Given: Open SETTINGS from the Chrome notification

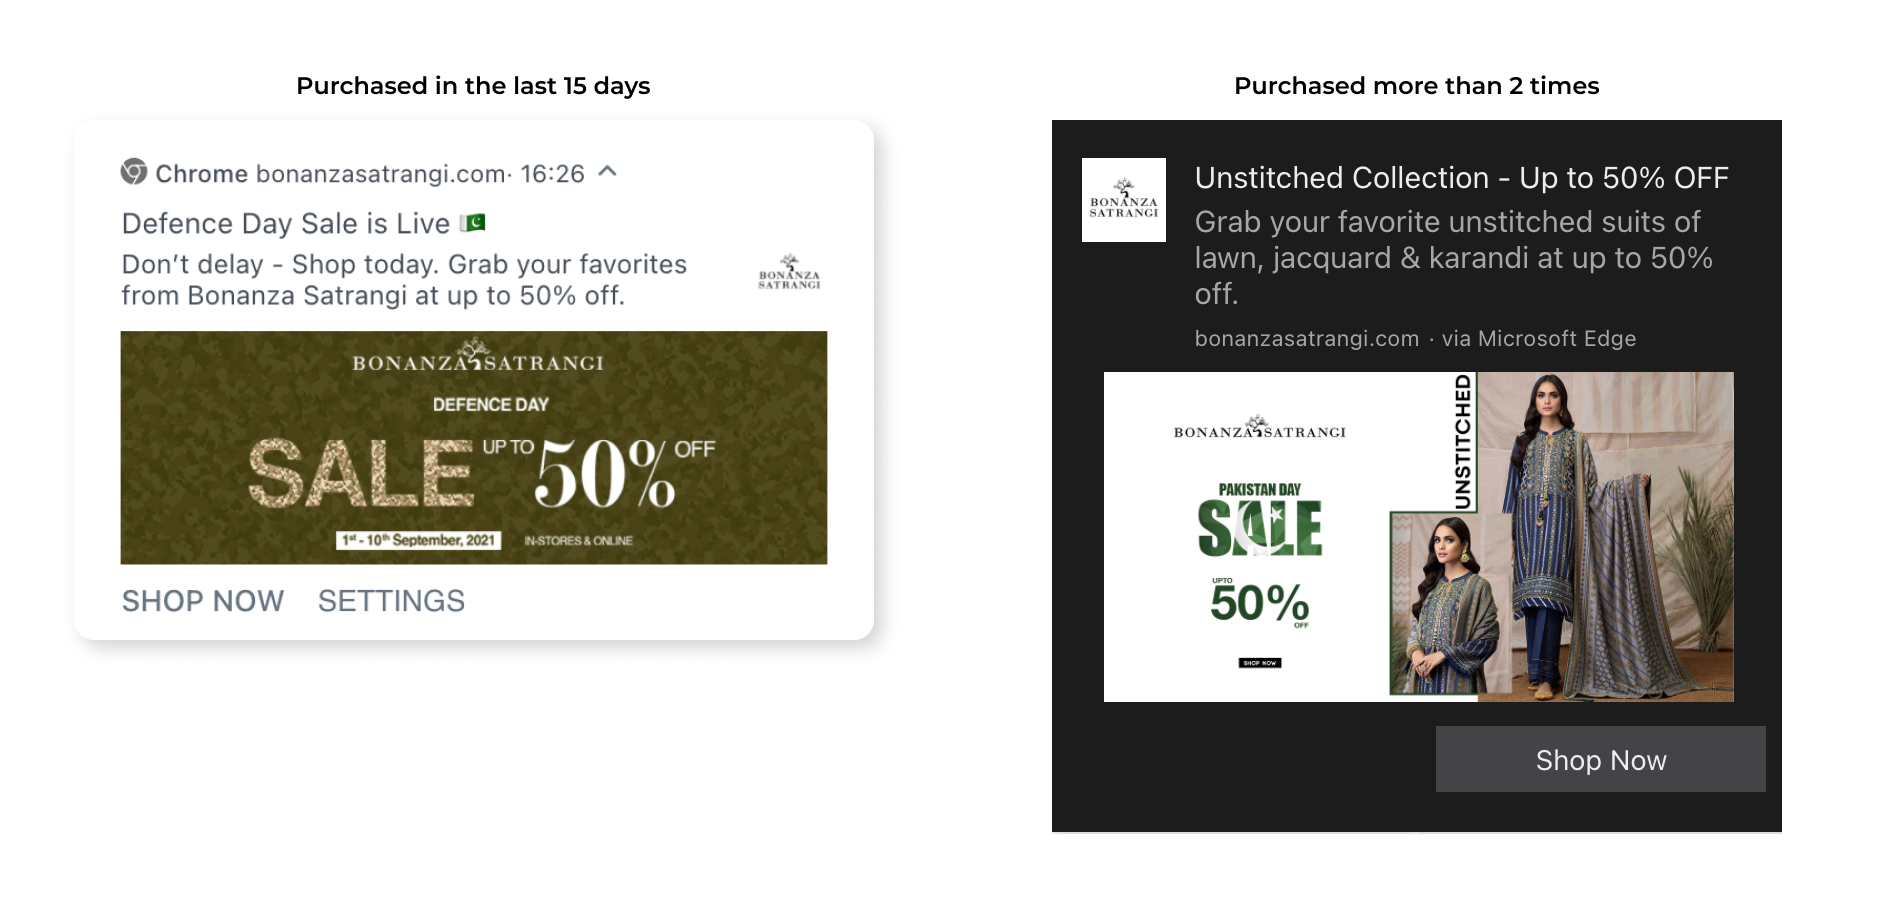Looking at the screenshot, I should (x=391, y=601).
